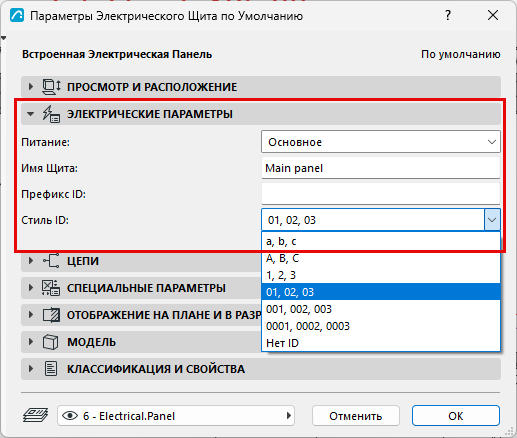Open the Питание dropdown showing Основное

coord(381,142)
